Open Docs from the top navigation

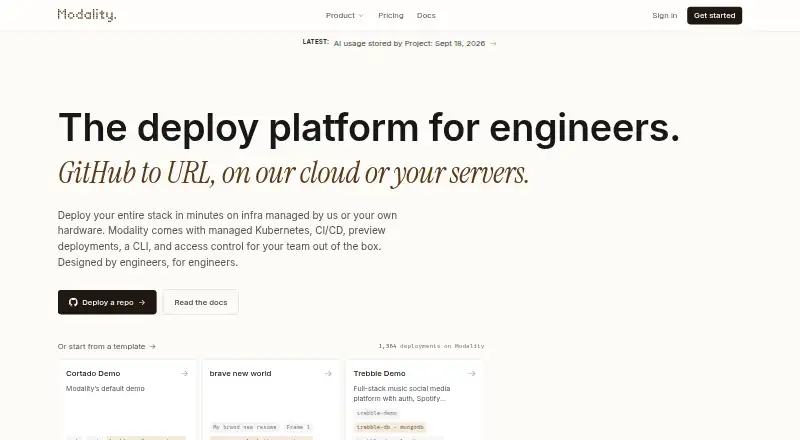click(x=426, y=15)
